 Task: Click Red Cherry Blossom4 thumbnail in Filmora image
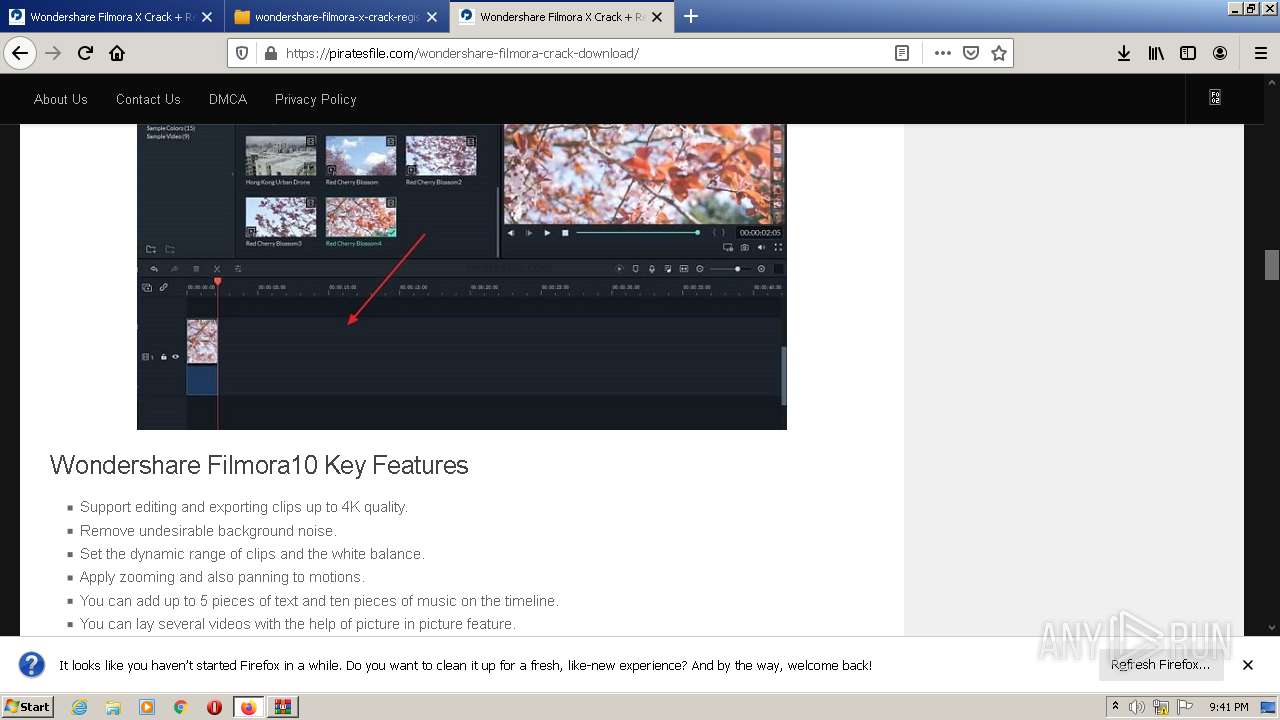[x=361, y=217]
